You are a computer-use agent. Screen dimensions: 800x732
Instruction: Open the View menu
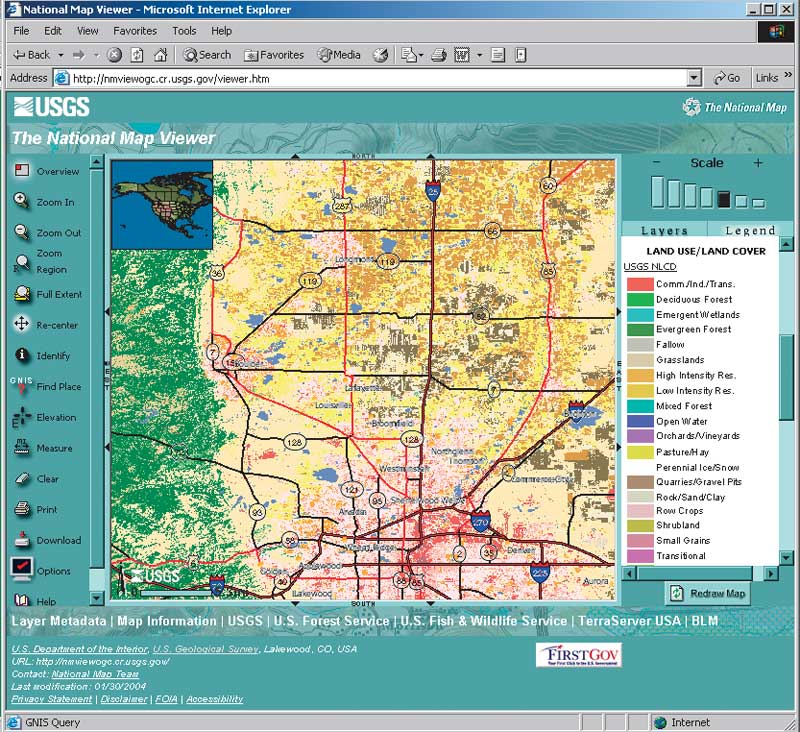point(88,31)
